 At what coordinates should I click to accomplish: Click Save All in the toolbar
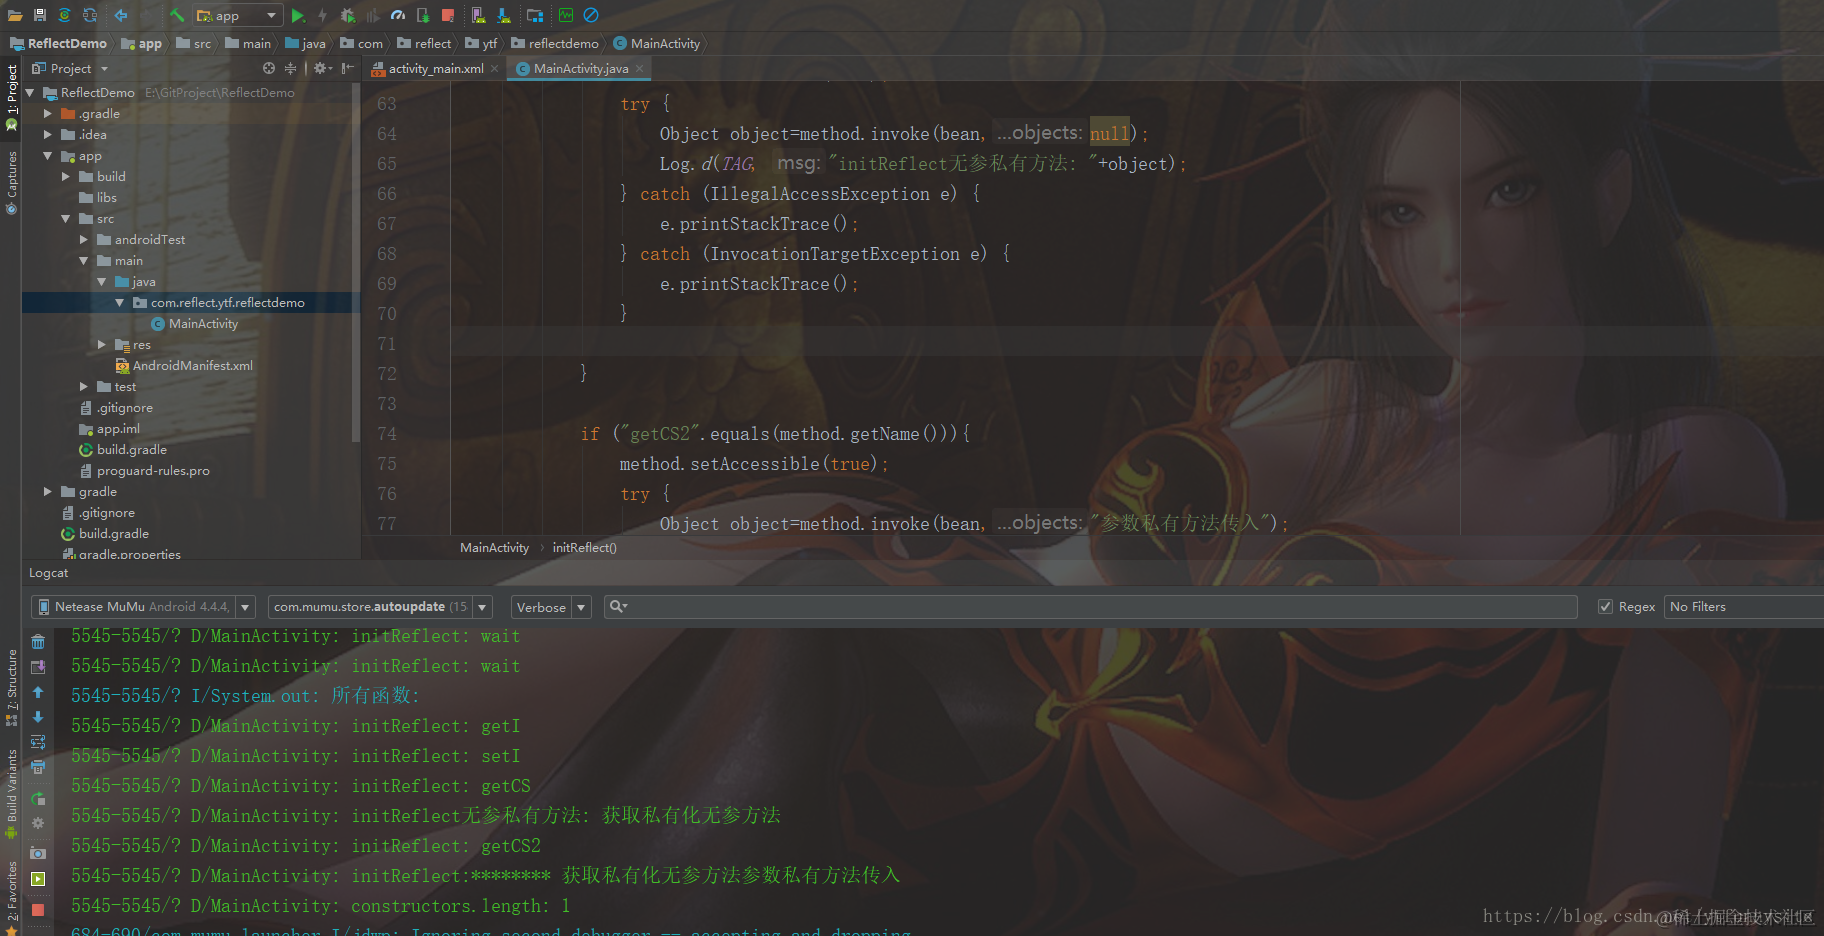40,15
